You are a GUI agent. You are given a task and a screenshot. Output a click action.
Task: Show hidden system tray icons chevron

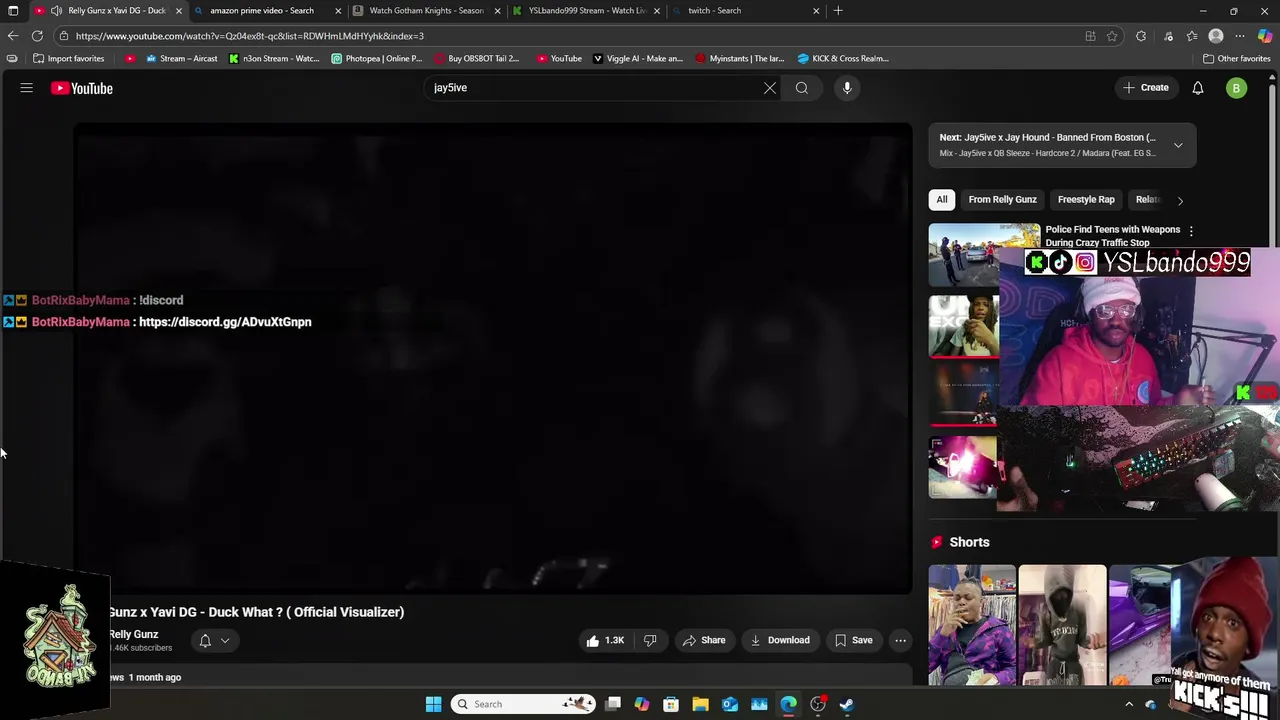pos(1129,704)
